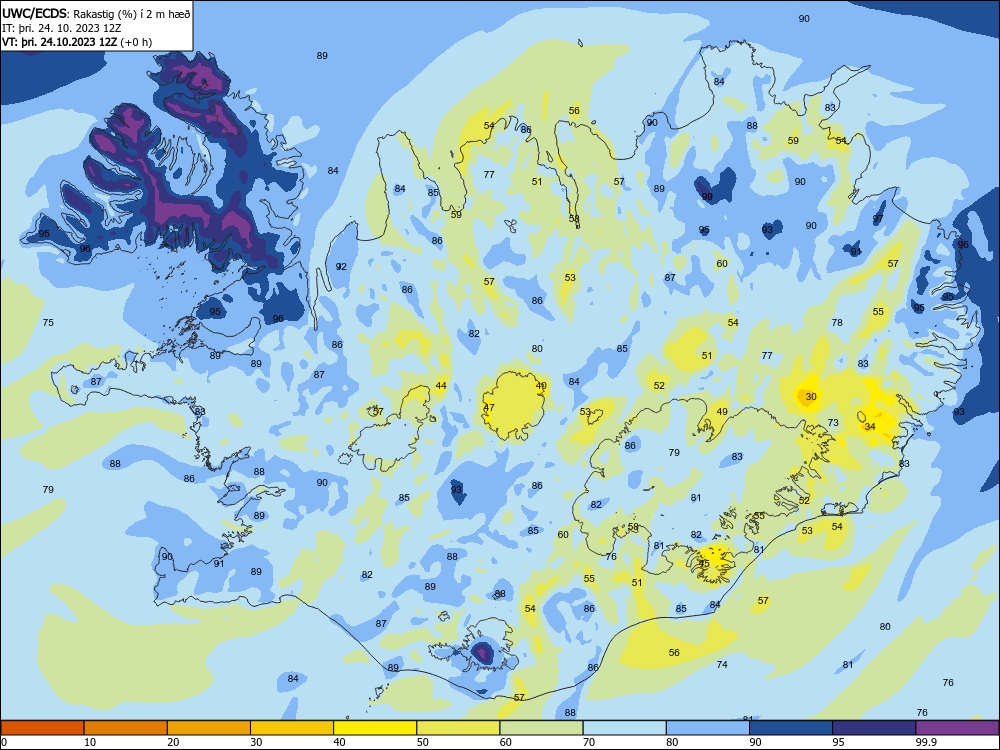Viewport: 1000px width, 750px height.
Task: Click the humidity value 44 on the map
Action: tap(441, 386)
